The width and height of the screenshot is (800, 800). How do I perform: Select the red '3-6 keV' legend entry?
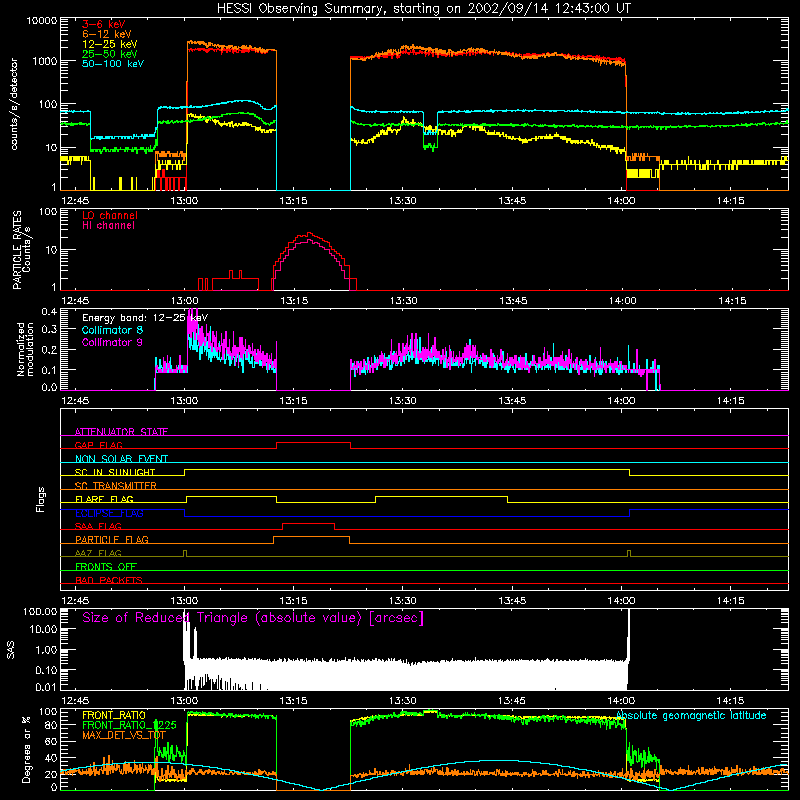coord(104,24)
